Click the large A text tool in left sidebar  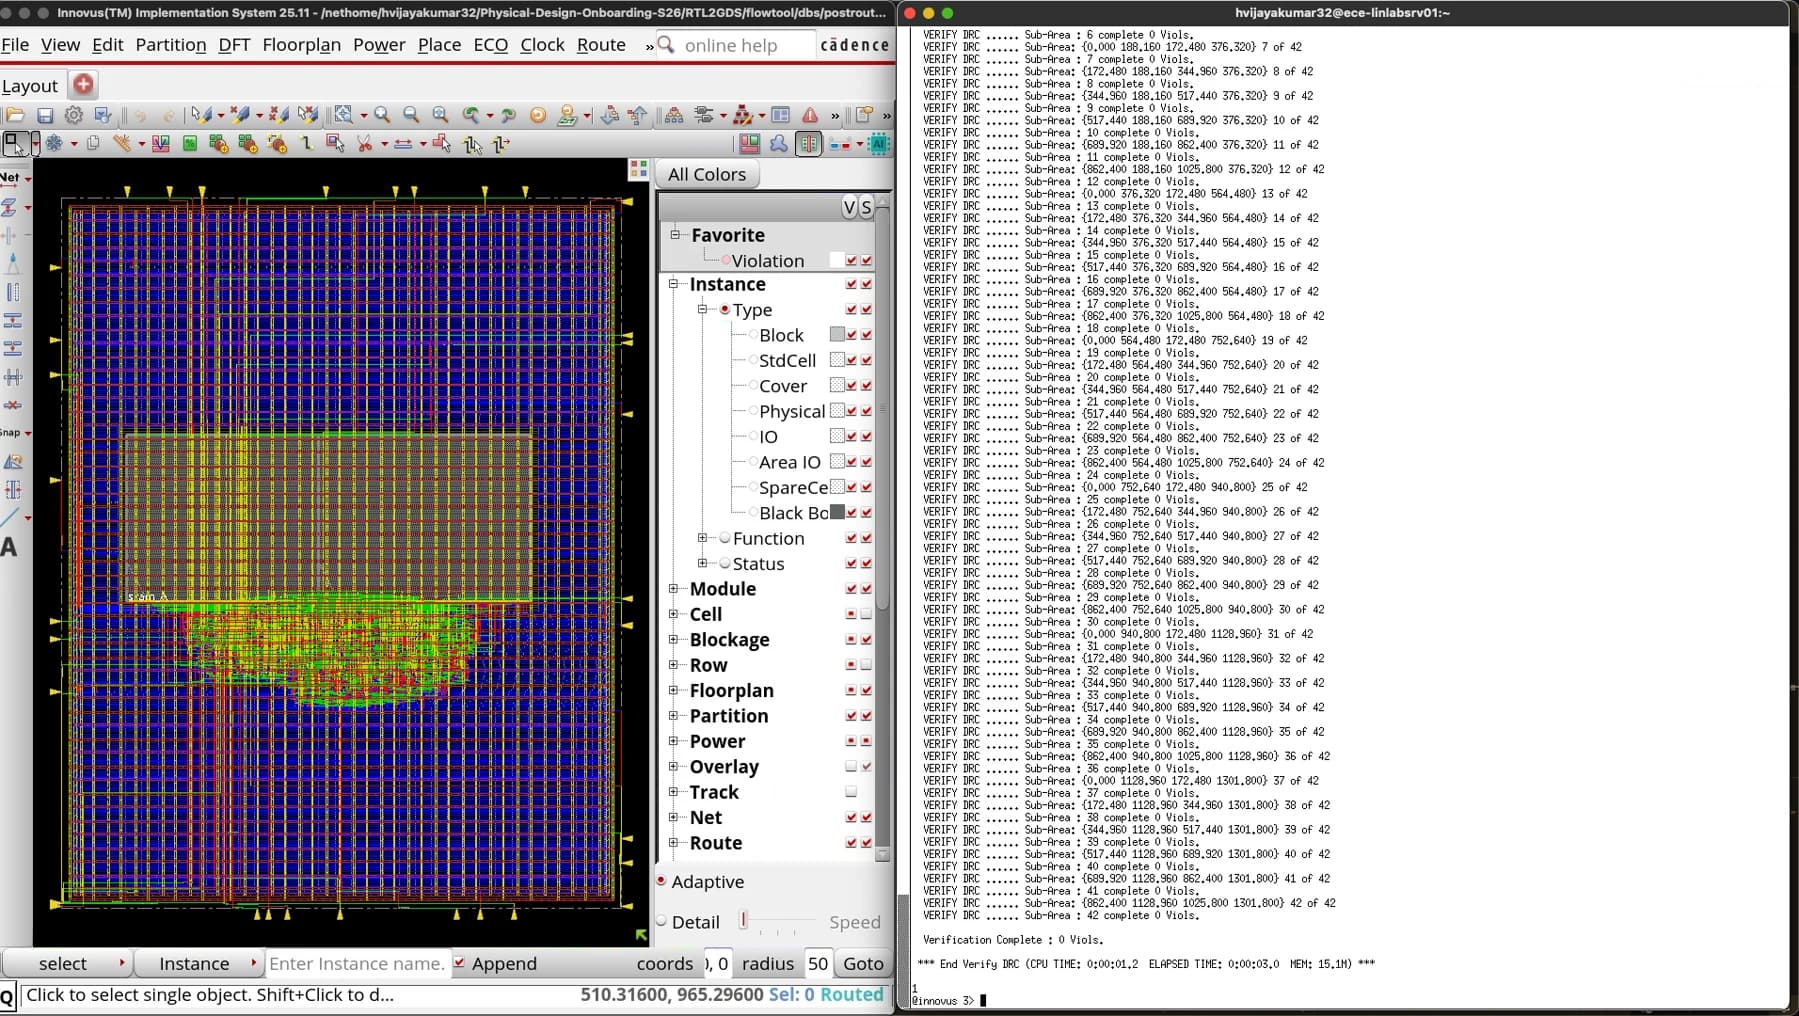(9, 547)
